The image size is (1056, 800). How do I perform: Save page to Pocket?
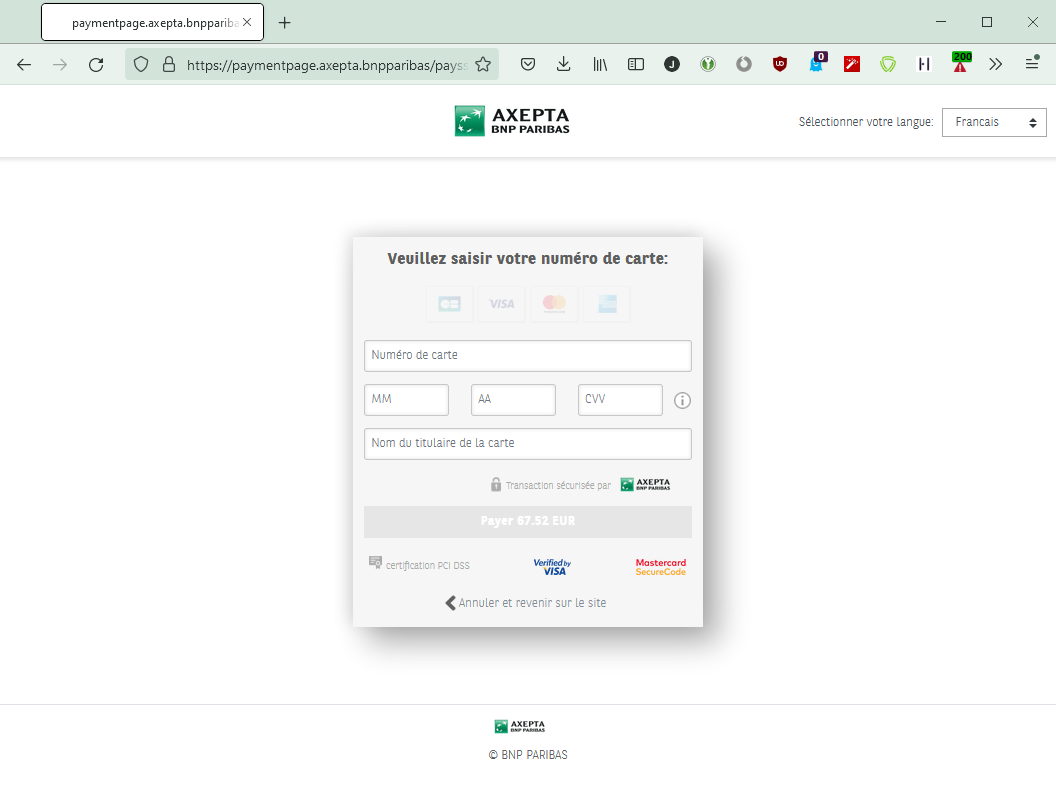pyautogui.click(x=528, y=64)
